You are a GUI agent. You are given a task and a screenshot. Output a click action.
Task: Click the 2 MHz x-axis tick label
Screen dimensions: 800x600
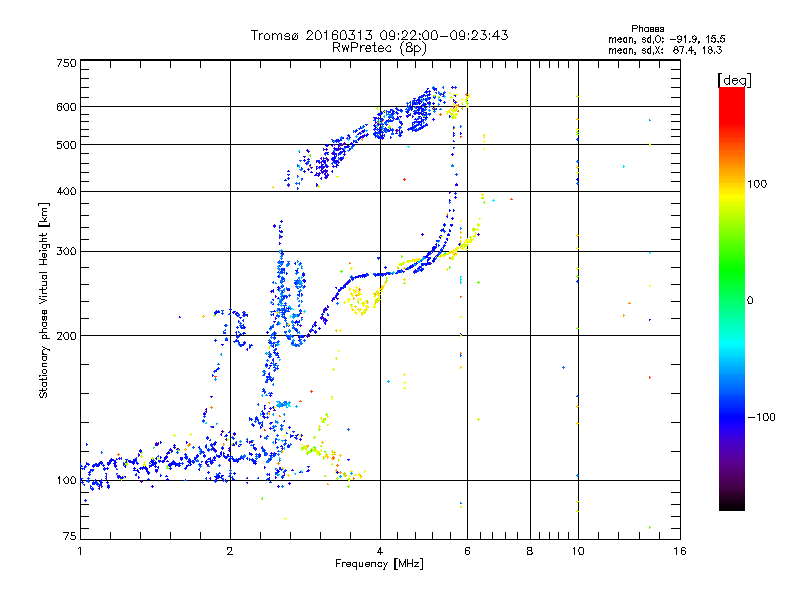click(x=230, y=551)
